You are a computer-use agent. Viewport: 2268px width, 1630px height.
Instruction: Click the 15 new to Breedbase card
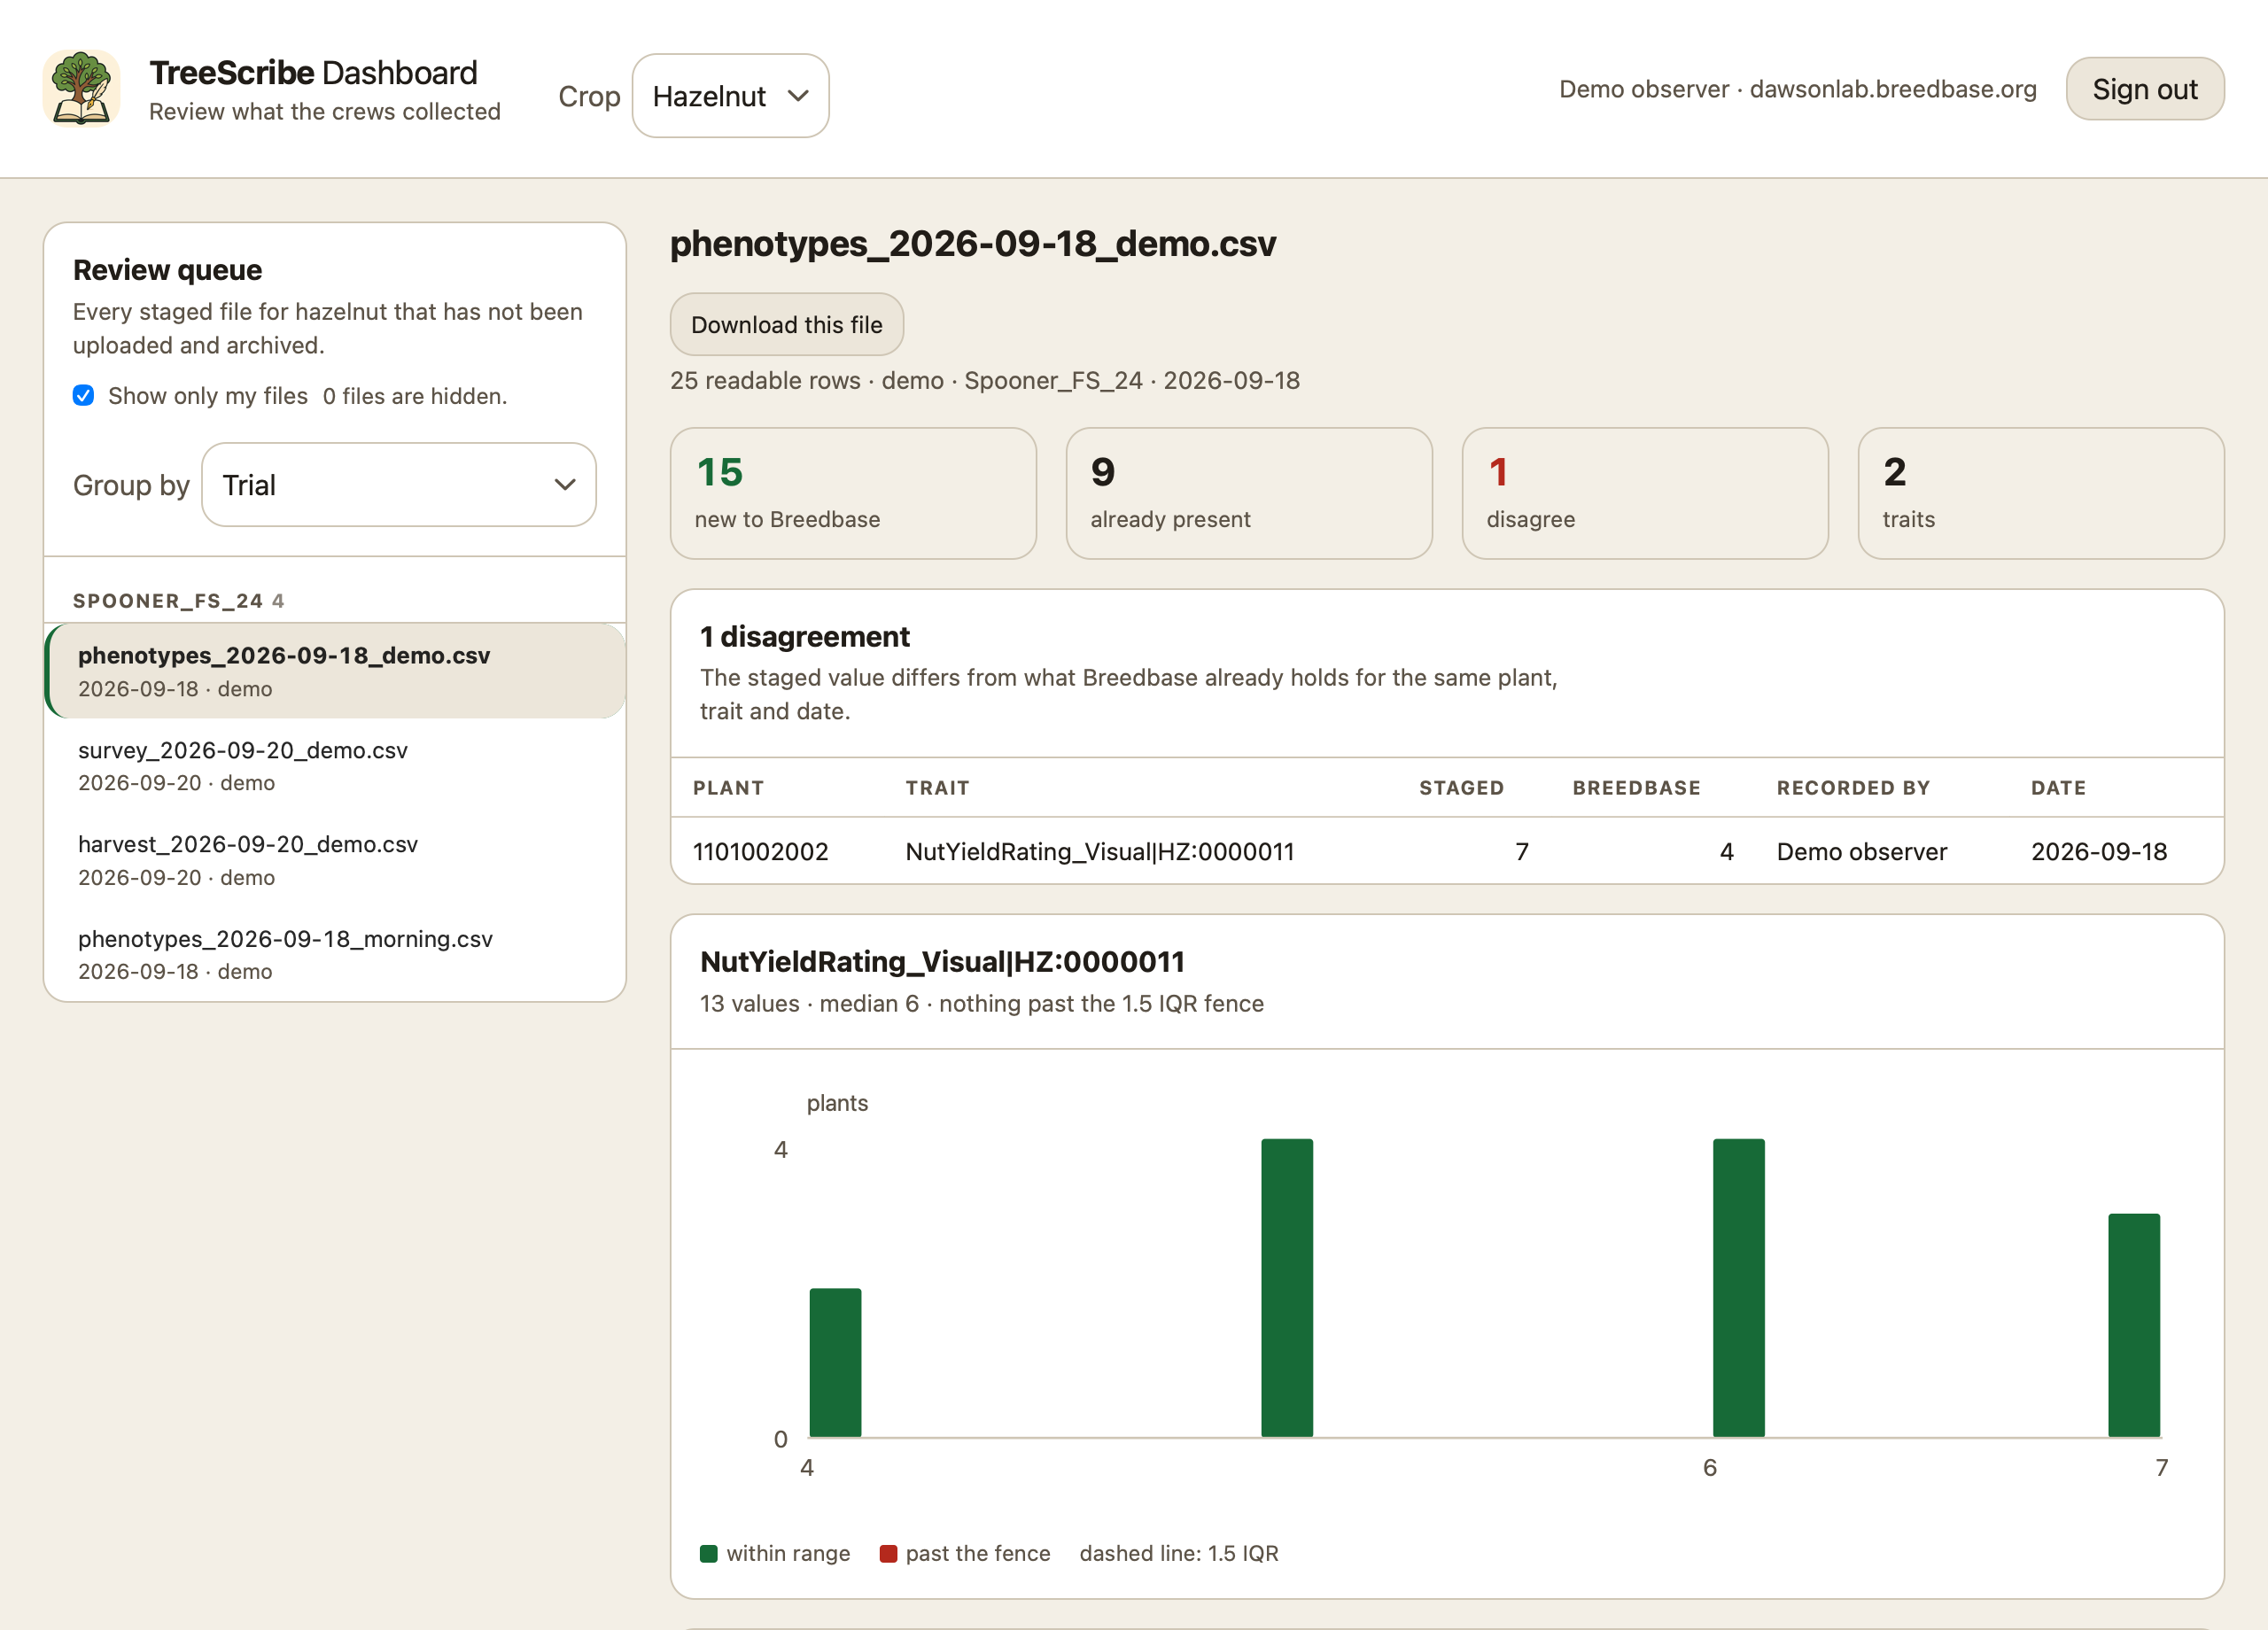tap(853, 494)
